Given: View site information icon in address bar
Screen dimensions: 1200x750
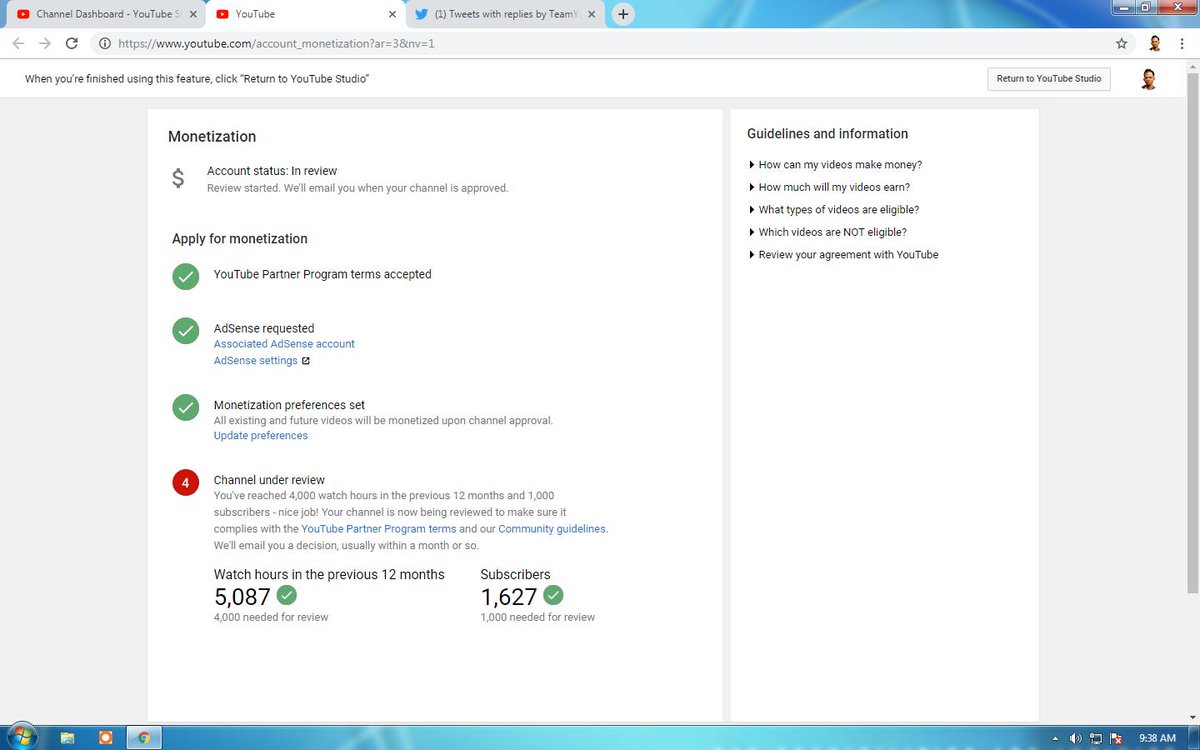Looking at the screenshot, I should 104,44.
